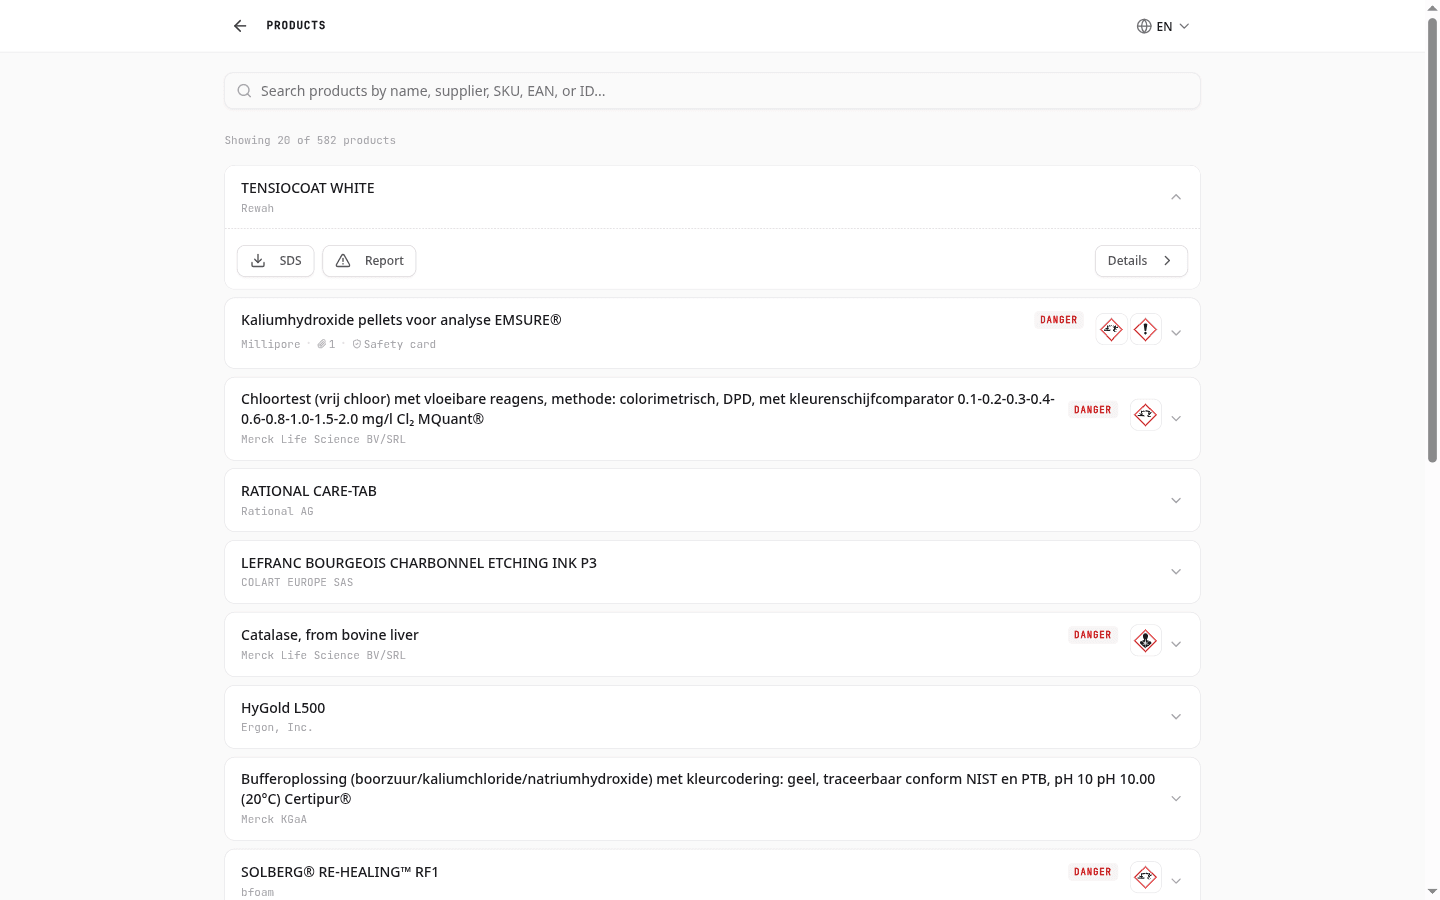Screen dimensions: 1440x900
Task: Click the vertical page scrollbar thumb
Action: (x=1432, y=240)
